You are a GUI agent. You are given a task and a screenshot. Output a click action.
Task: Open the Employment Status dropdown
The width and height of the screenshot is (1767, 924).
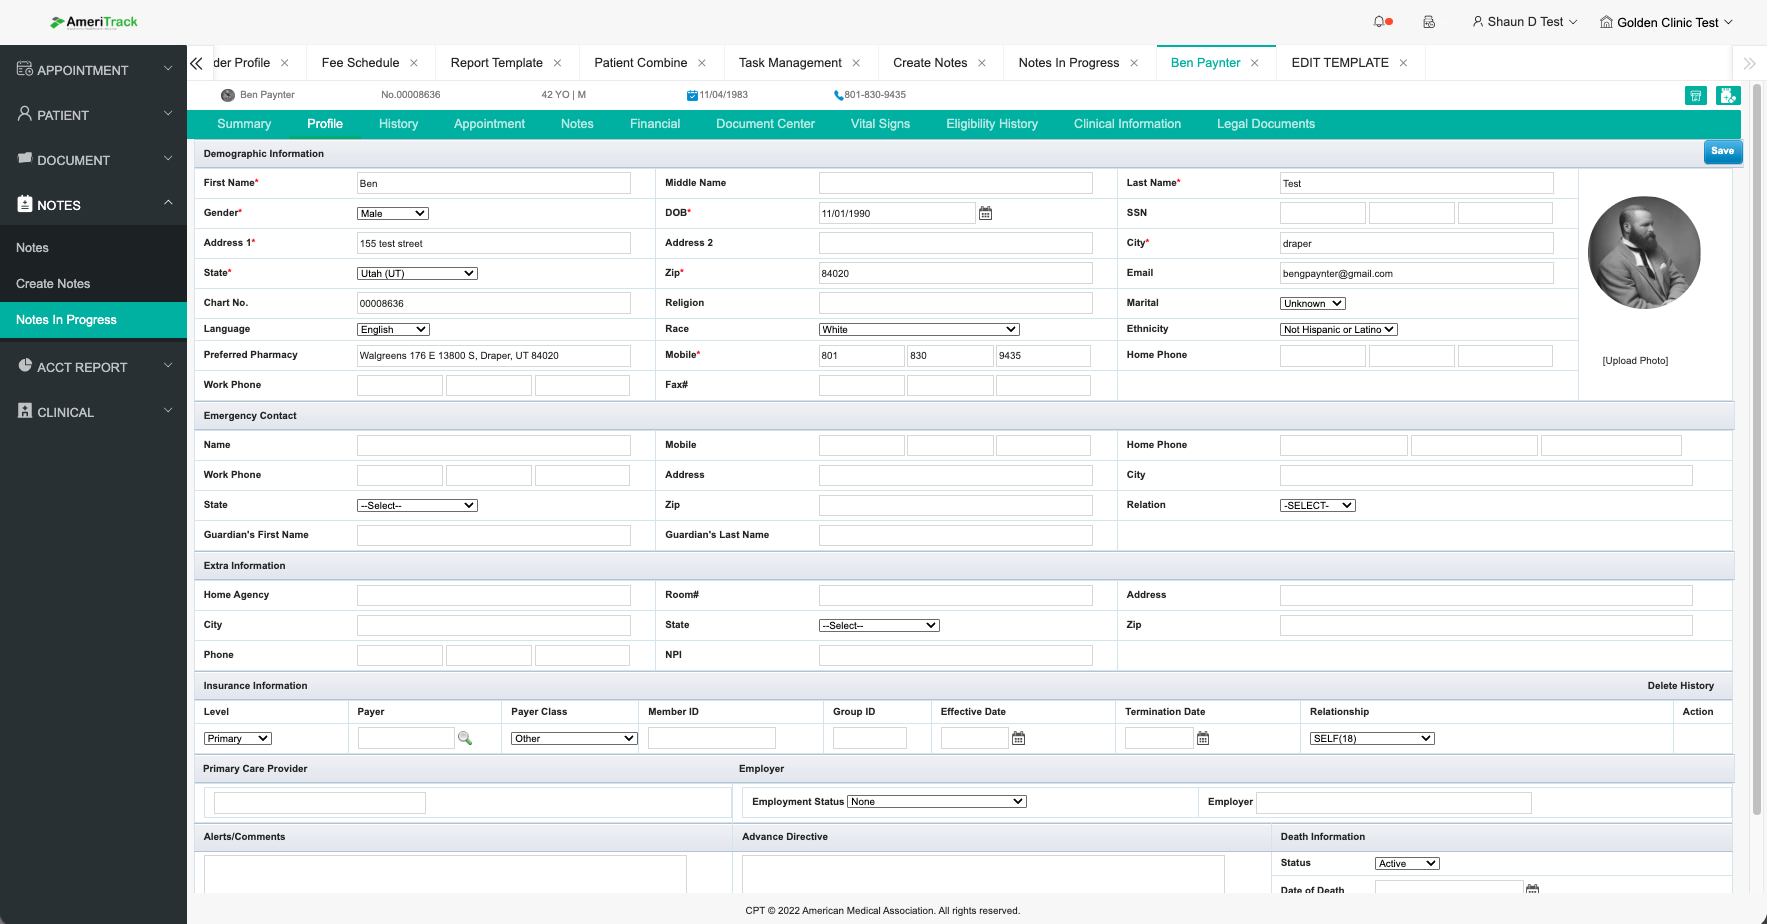(936, 801)
